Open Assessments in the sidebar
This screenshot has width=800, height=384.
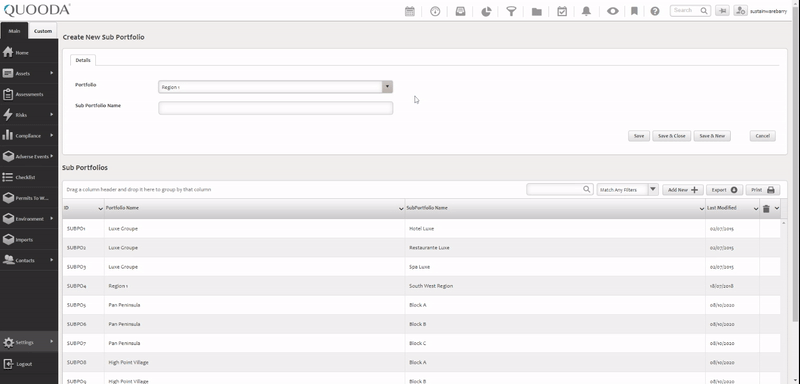tap(29, 94)
